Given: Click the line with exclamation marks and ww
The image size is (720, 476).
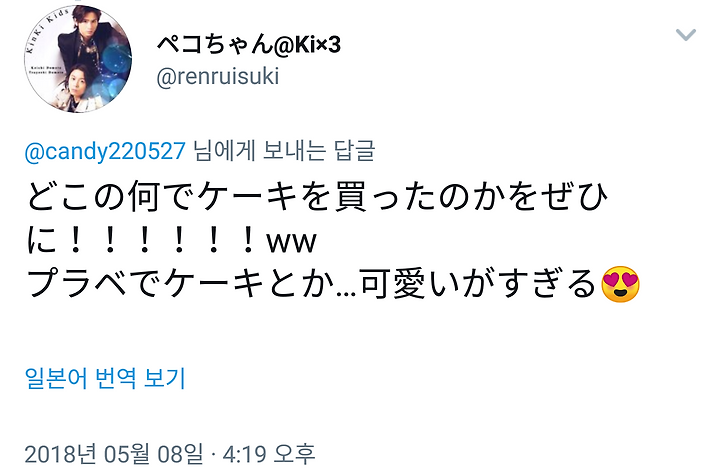Looking at the screenshot, I should click(x=172, y=240).
